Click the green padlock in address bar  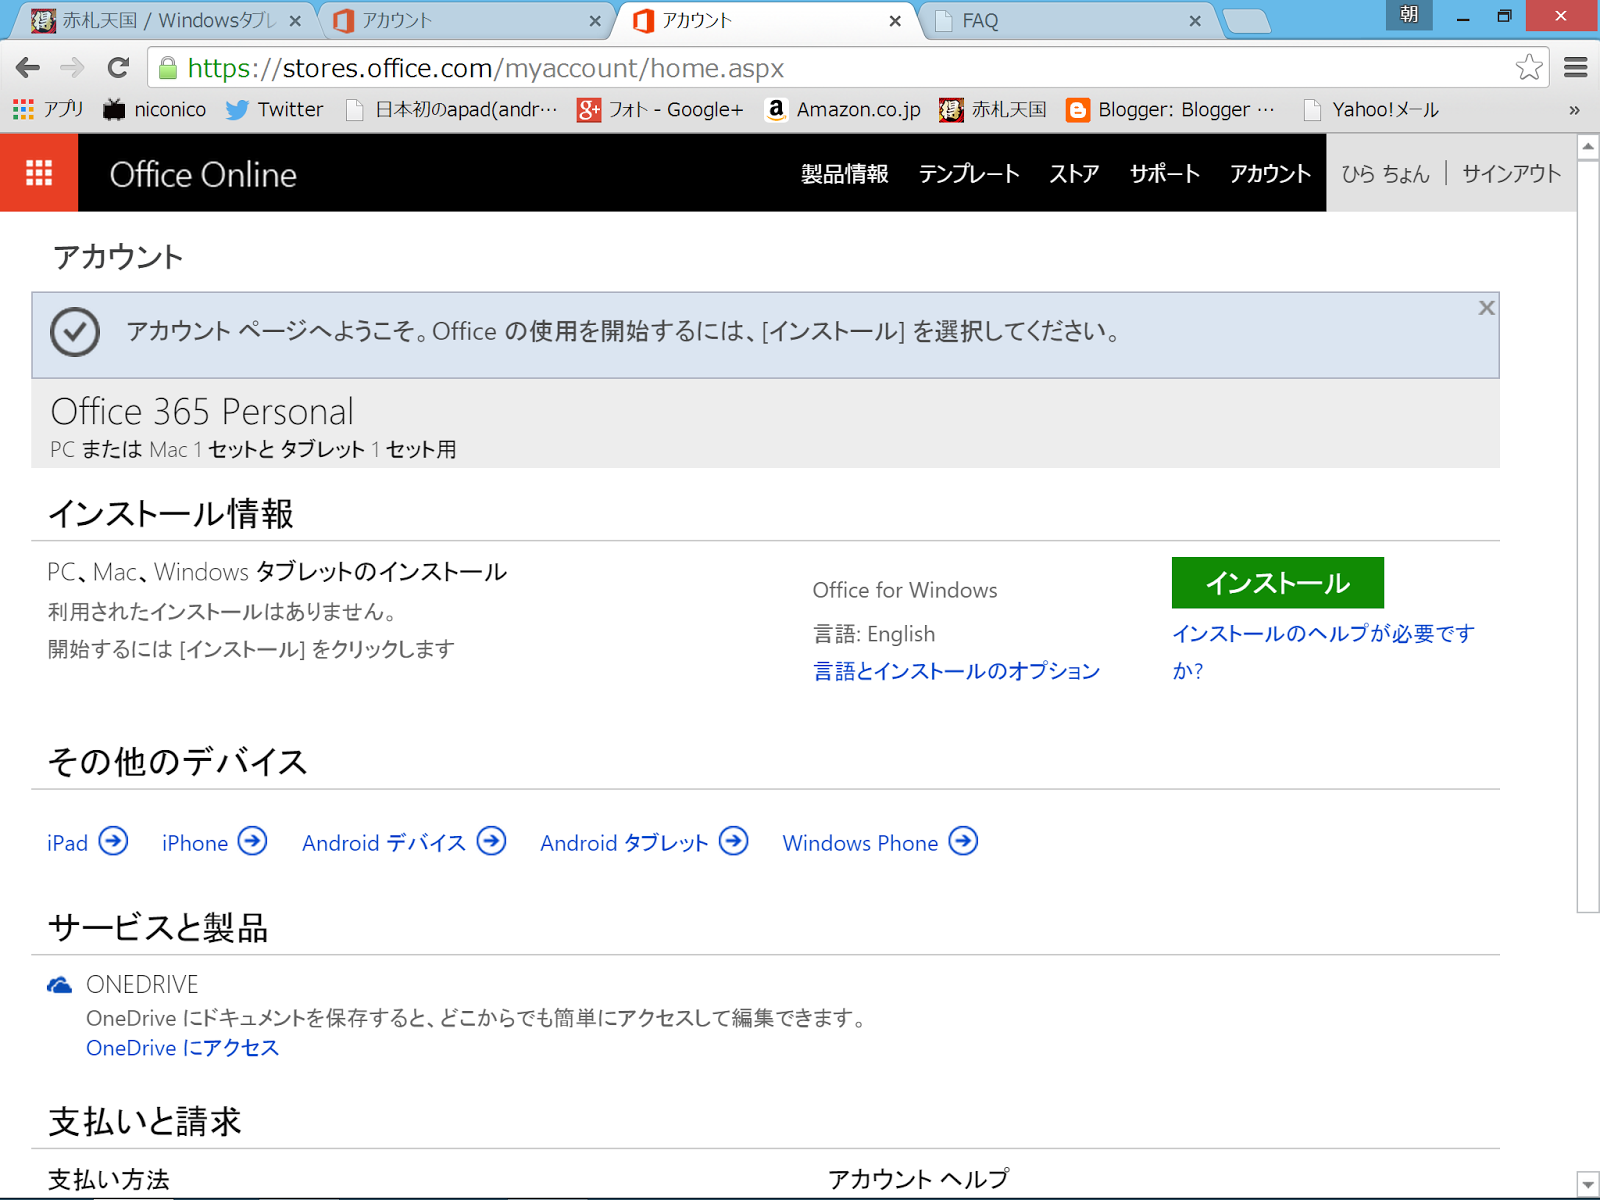pyautogui.click(x=168, y=68)
